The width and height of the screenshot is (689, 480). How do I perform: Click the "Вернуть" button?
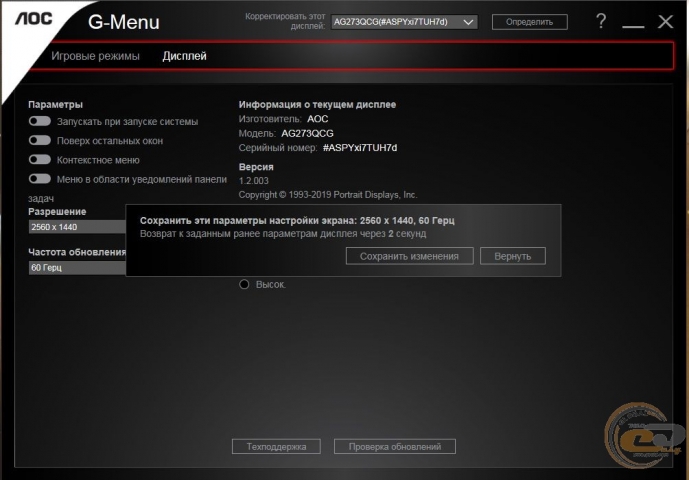tap(513, 256)
